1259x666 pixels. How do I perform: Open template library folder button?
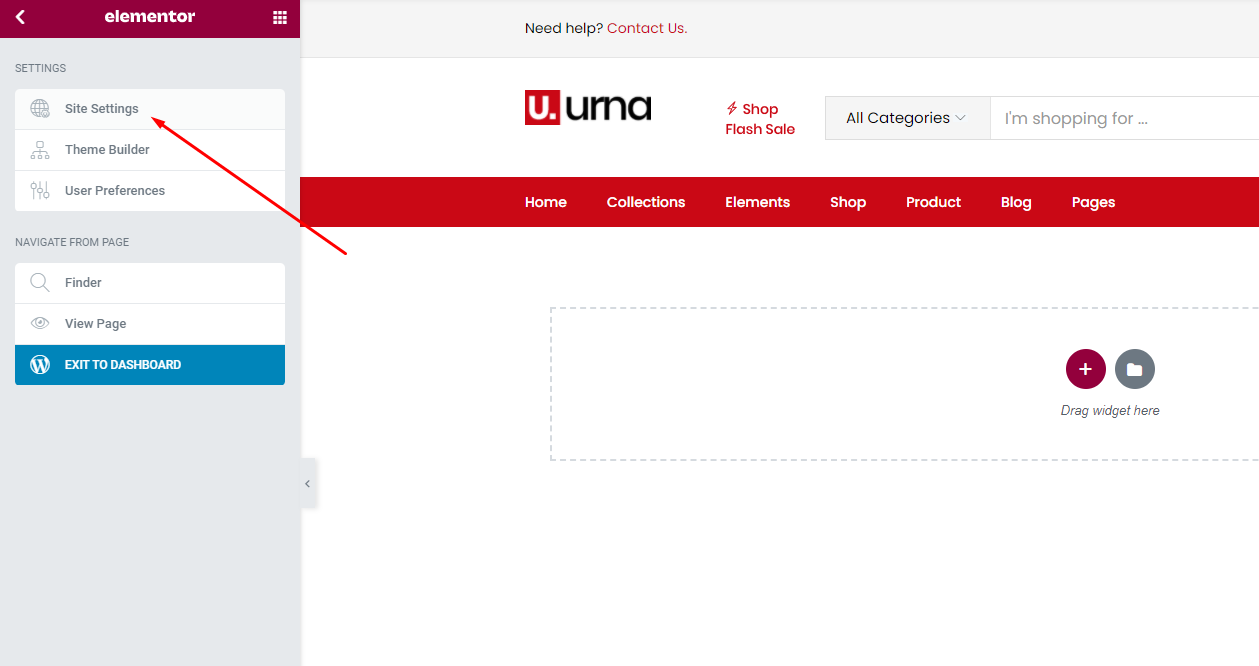pyautogui.click(x=1135, y=369)
